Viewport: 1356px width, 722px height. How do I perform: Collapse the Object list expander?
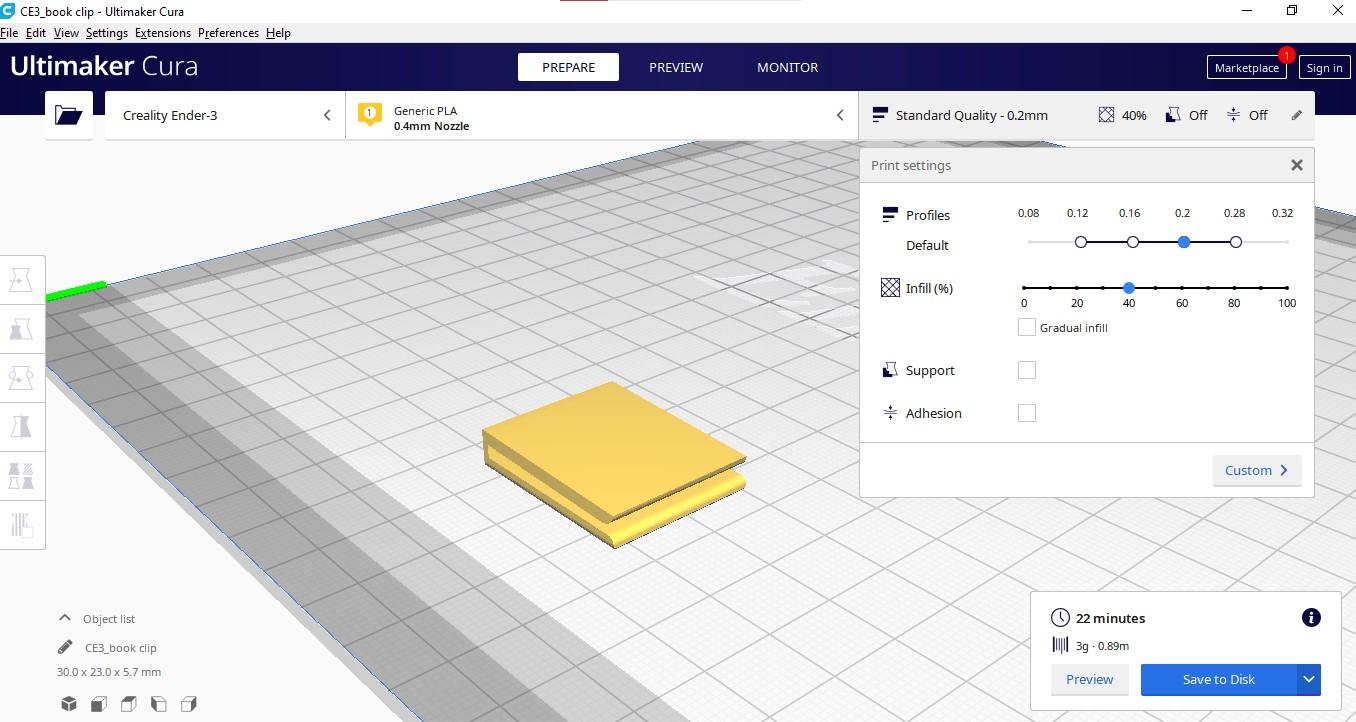[65, 618]
